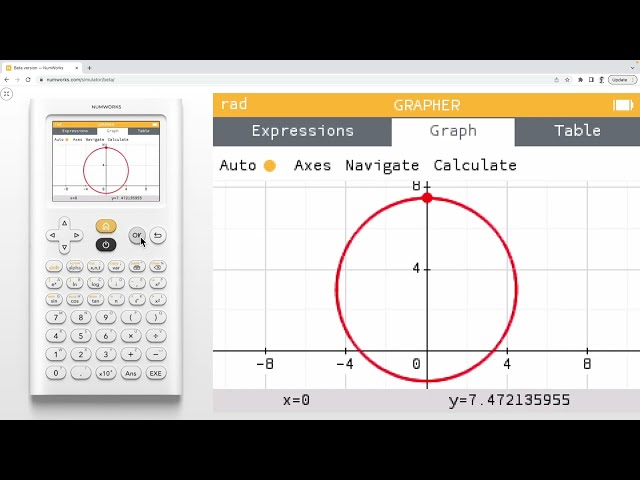Click the red cursor point on the circle
Viewport: 640px width, 480px height.
427,198
